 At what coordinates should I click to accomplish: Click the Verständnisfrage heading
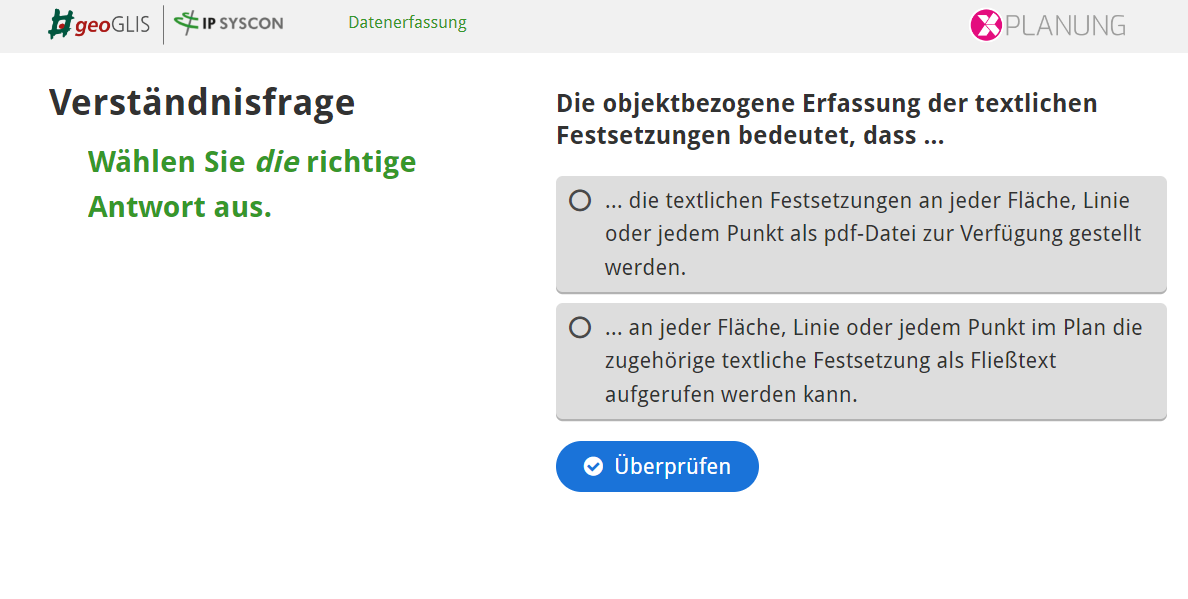click(201, 101)
